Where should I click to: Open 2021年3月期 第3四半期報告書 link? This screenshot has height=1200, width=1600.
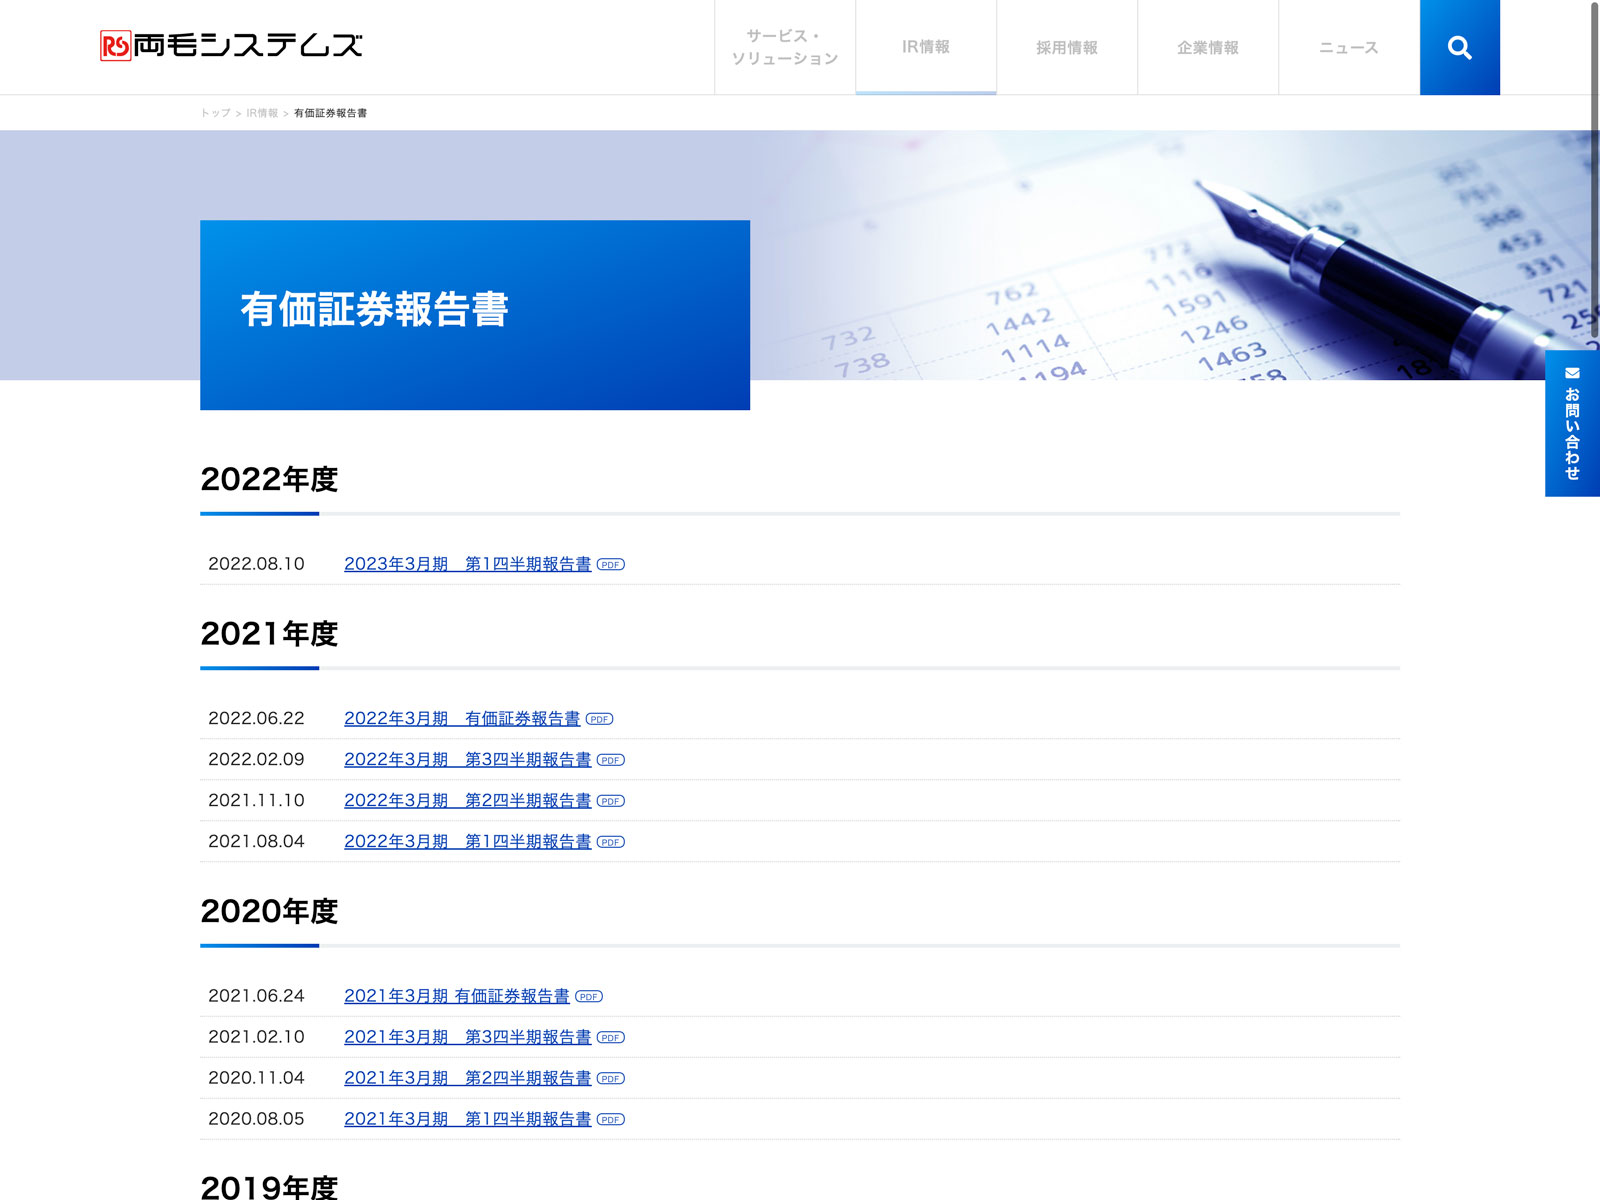pos(467,1037)
